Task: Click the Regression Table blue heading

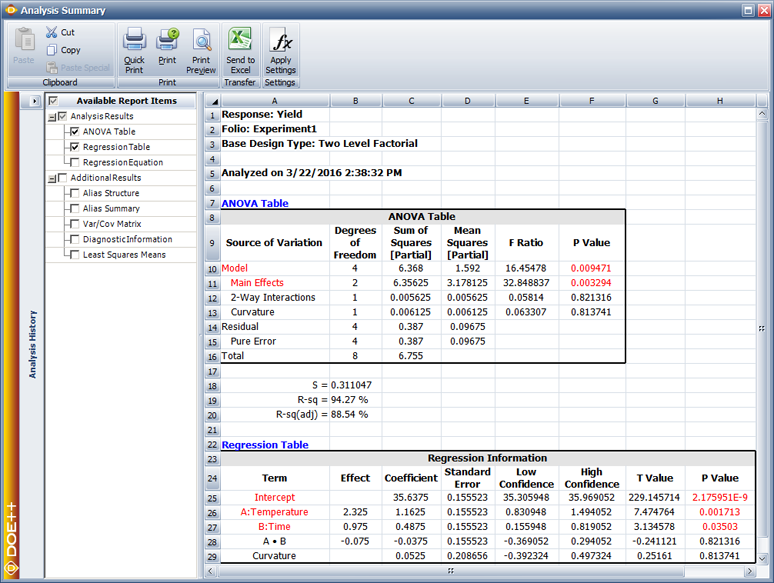Action: click(265, 444)
